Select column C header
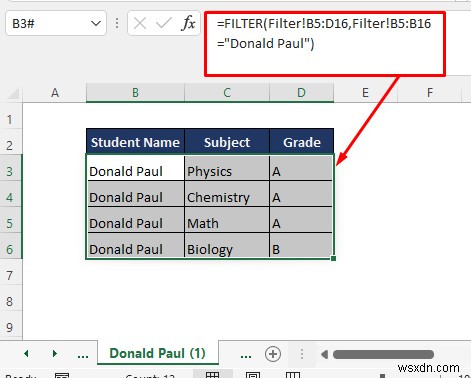Screen dimensions: 471x378 tap(227, 93)
